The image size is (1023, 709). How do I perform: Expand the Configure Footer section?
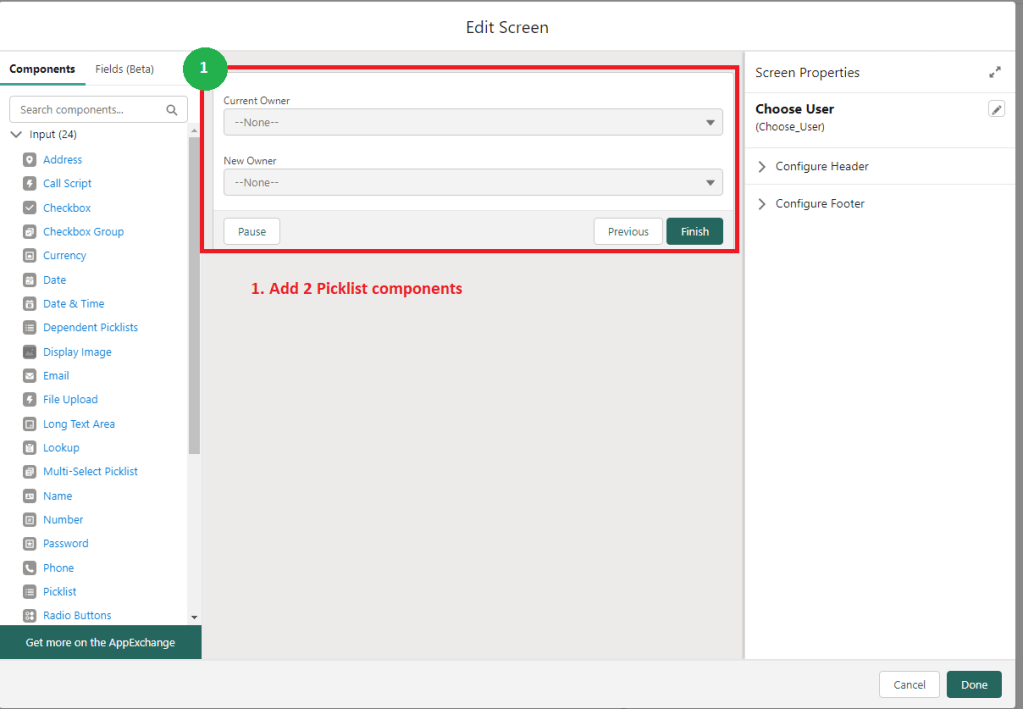coord(819,204)
